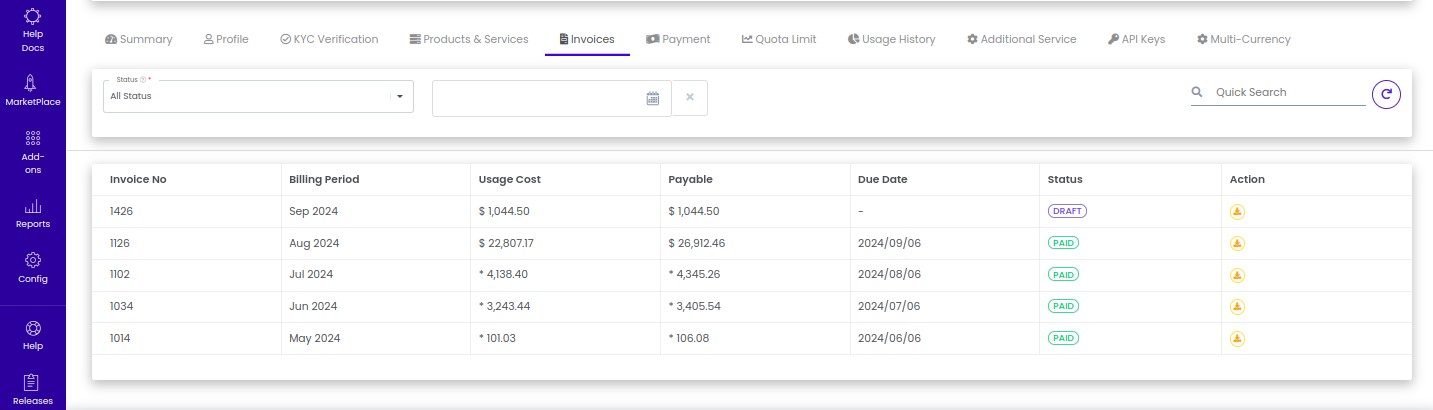Click the Payable column header

690,180
